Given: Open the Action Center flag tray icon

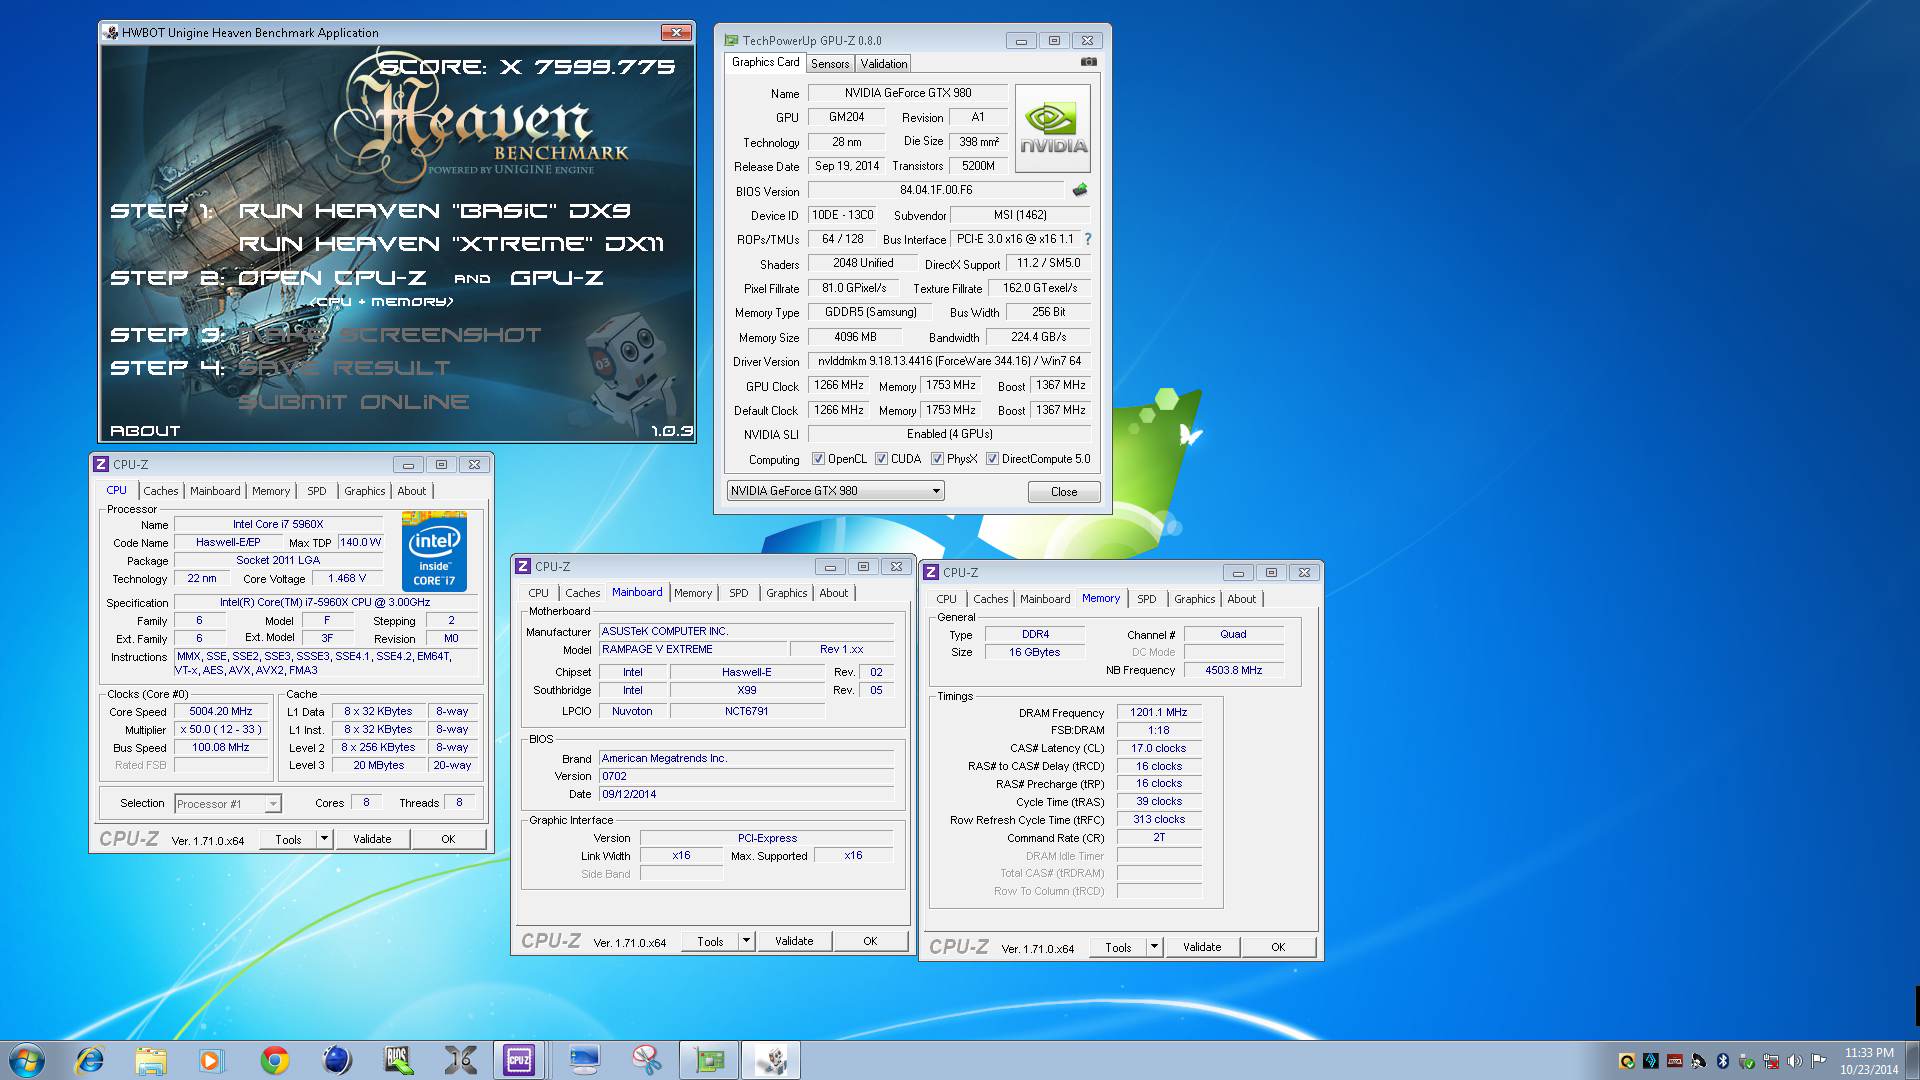Looking at the screenshot, I should pyautogui.click(x=1818, y=1060).
